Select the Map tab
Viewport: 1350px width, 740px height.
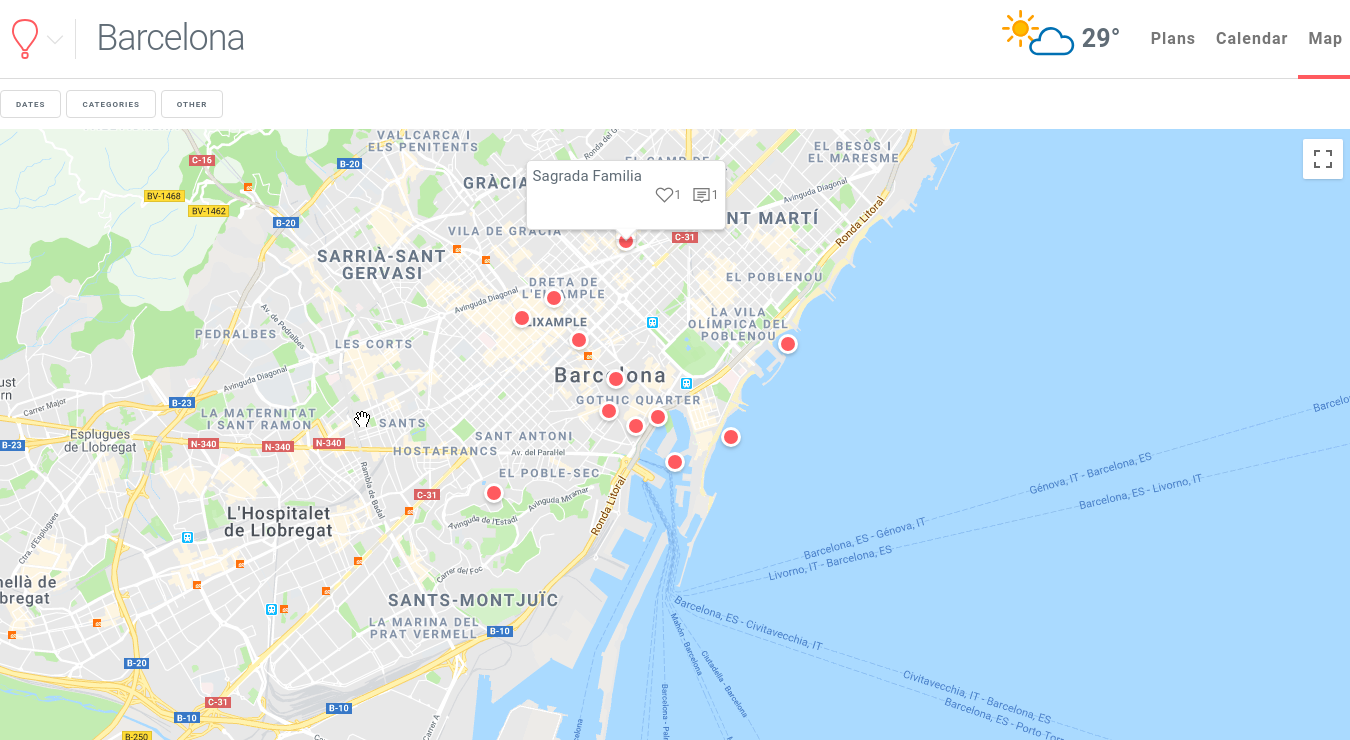1325,38
